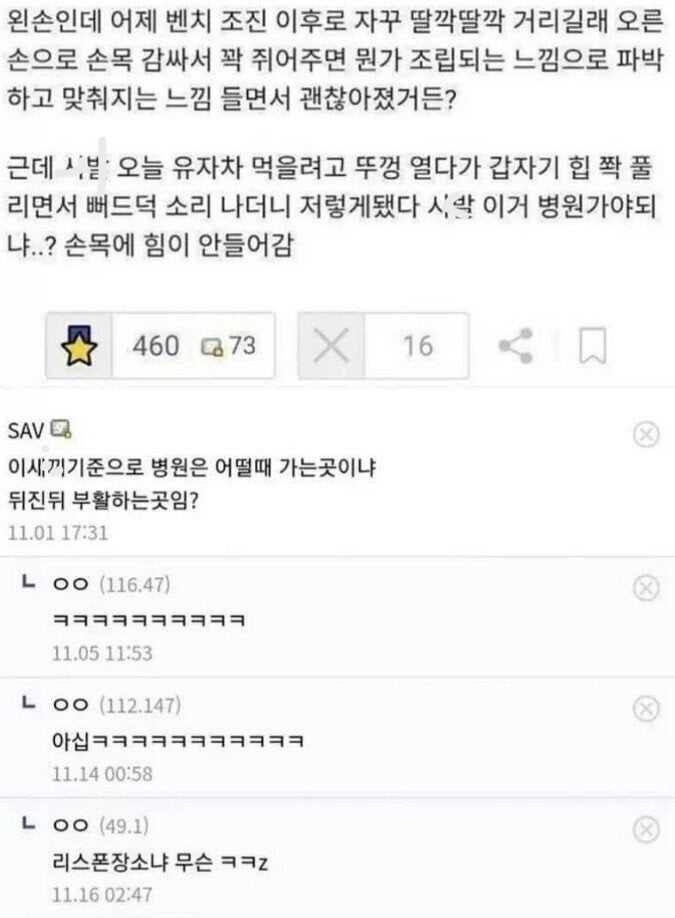Screen dimensions: 675x918
Task: Bookmark the post with the bookmark icon
Action: (592, 345)
